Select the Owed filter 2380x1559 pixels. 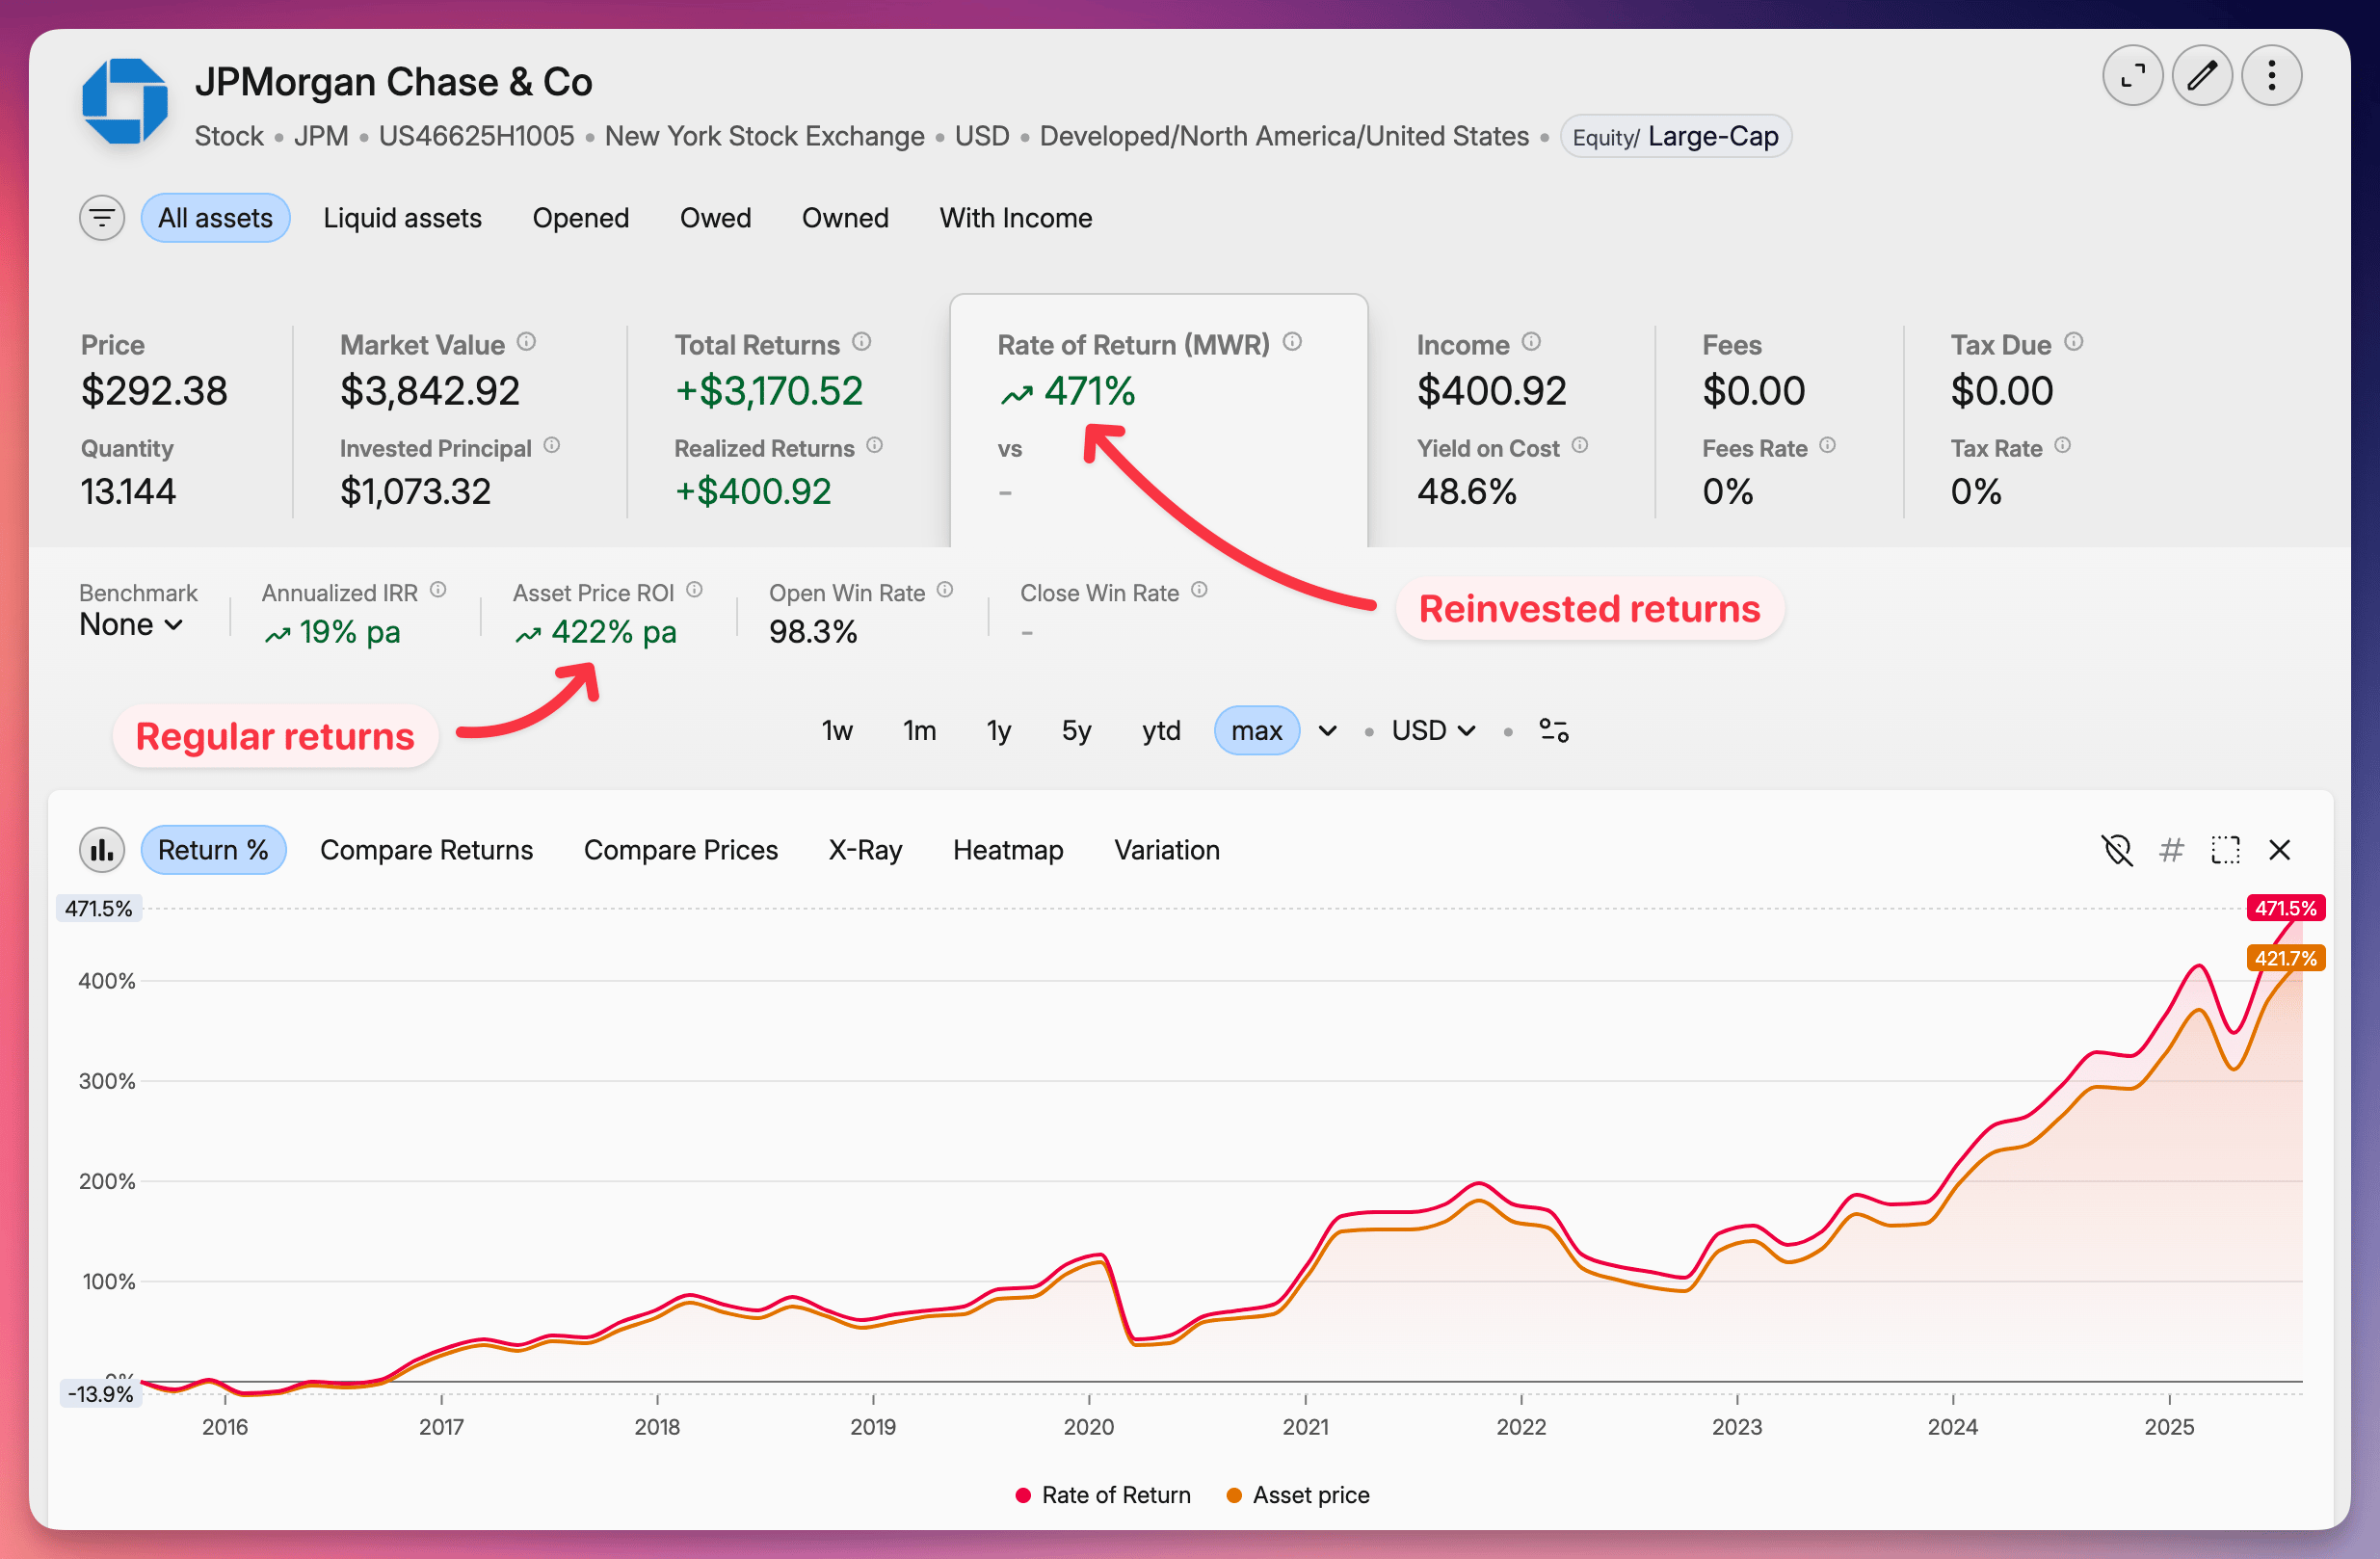point(715,218)
